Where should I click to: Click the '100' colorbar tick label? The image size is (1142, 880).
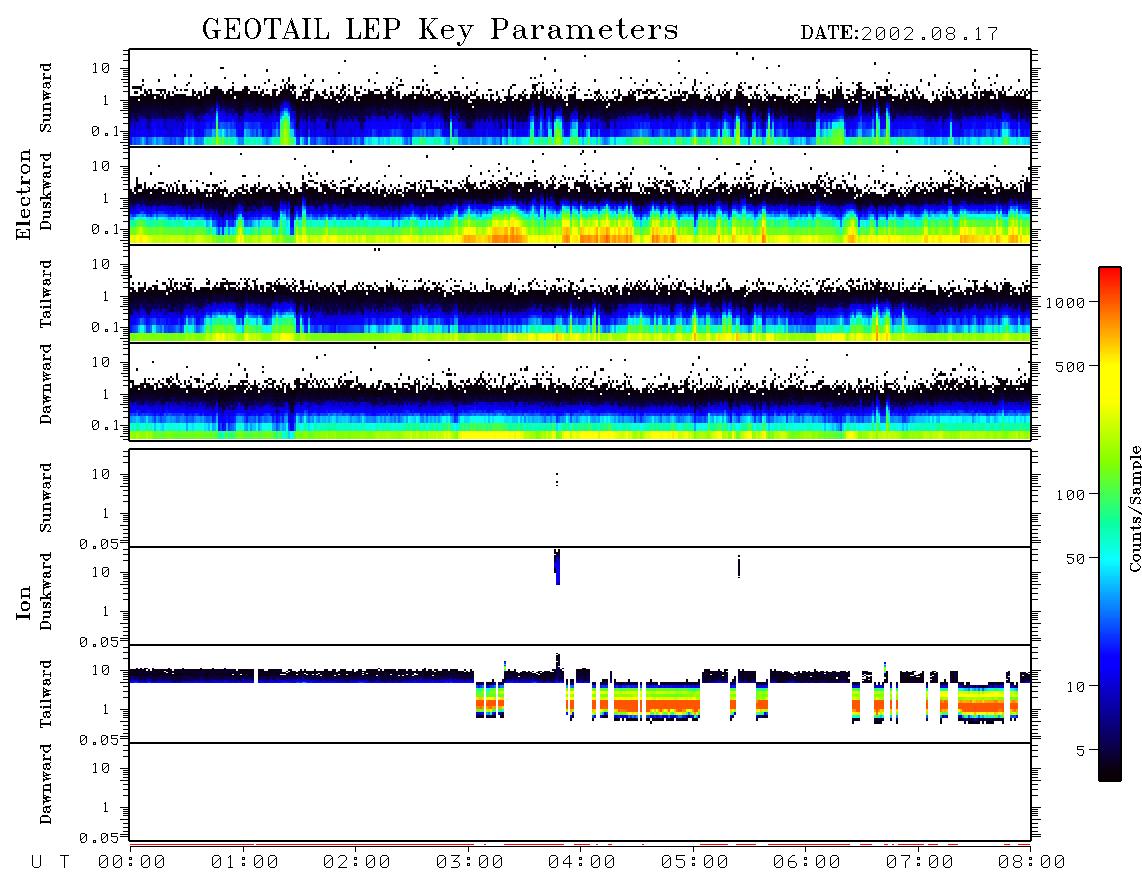pyautogui.click(x=1070, y=495)
